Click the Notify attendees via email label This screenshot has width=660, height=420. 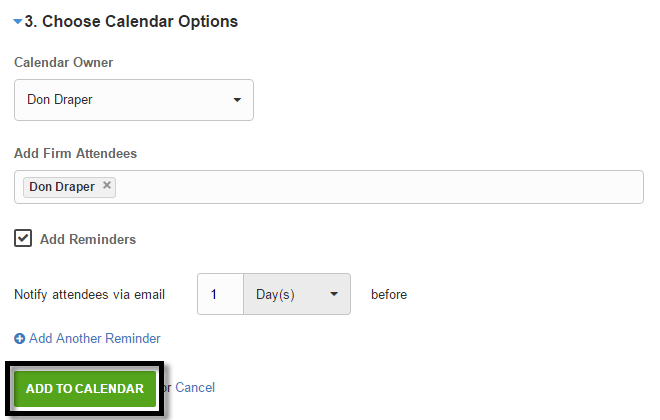point(90,295)
